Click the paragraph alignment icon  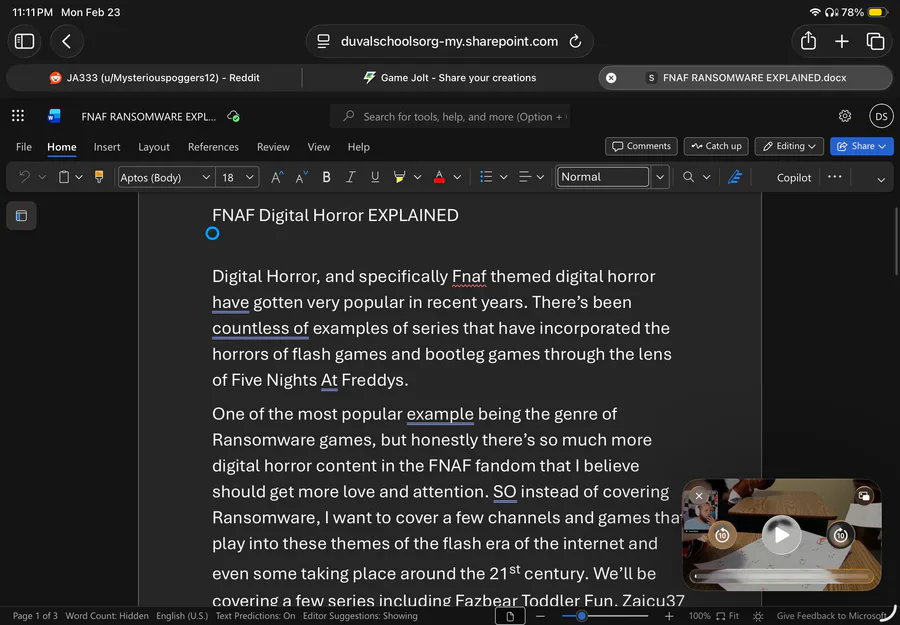point(524,177)
